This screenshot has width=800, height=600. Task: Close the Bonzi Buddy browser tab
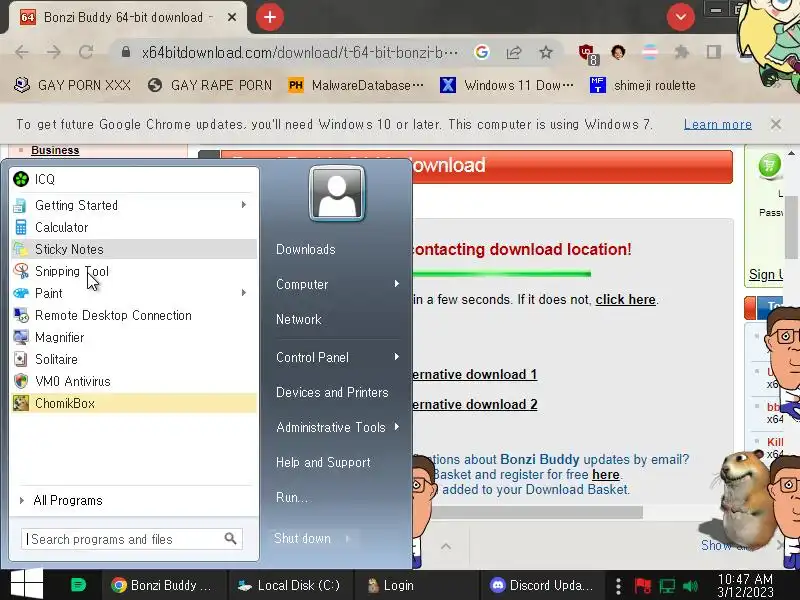coord(232,17)
